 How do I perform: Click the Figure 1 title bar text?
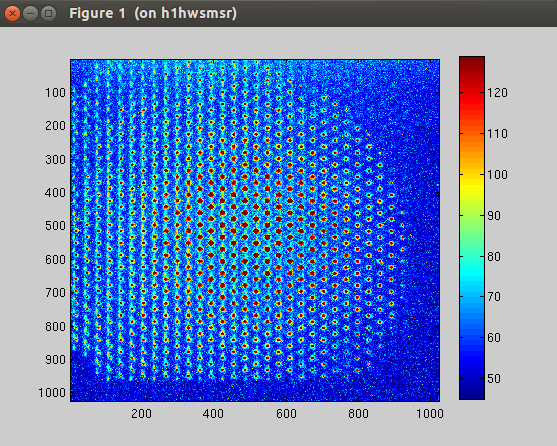click(x=153, y=13)
